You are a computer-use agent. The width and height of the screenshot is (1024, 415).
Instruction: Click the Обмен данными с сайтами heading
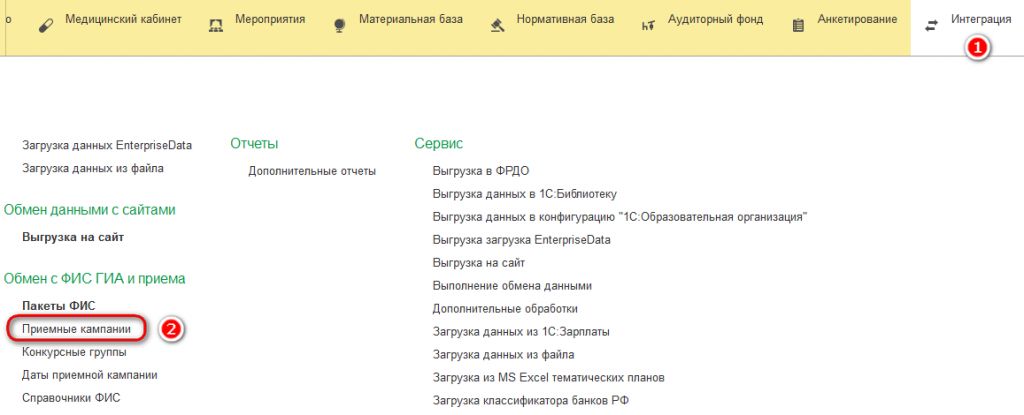90,210
